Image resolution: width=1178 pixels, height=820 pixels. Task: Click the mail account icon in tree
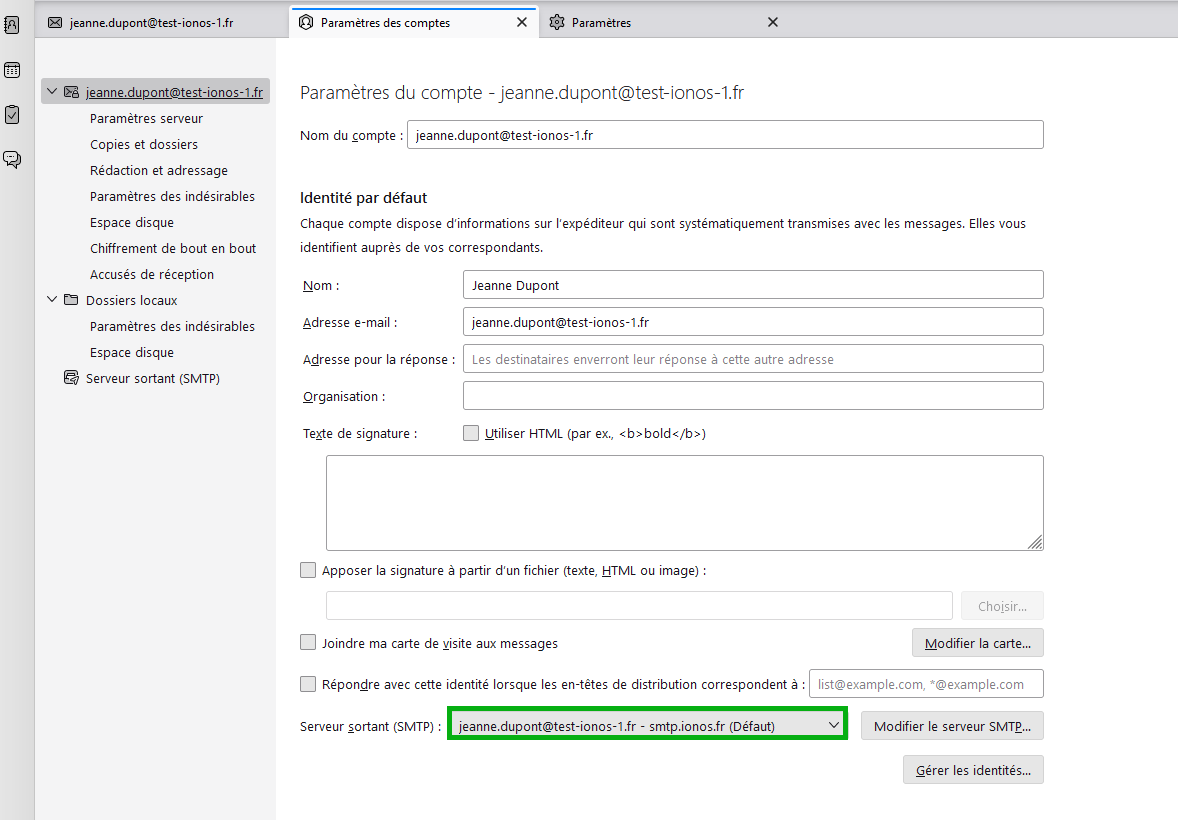point(71,92)
